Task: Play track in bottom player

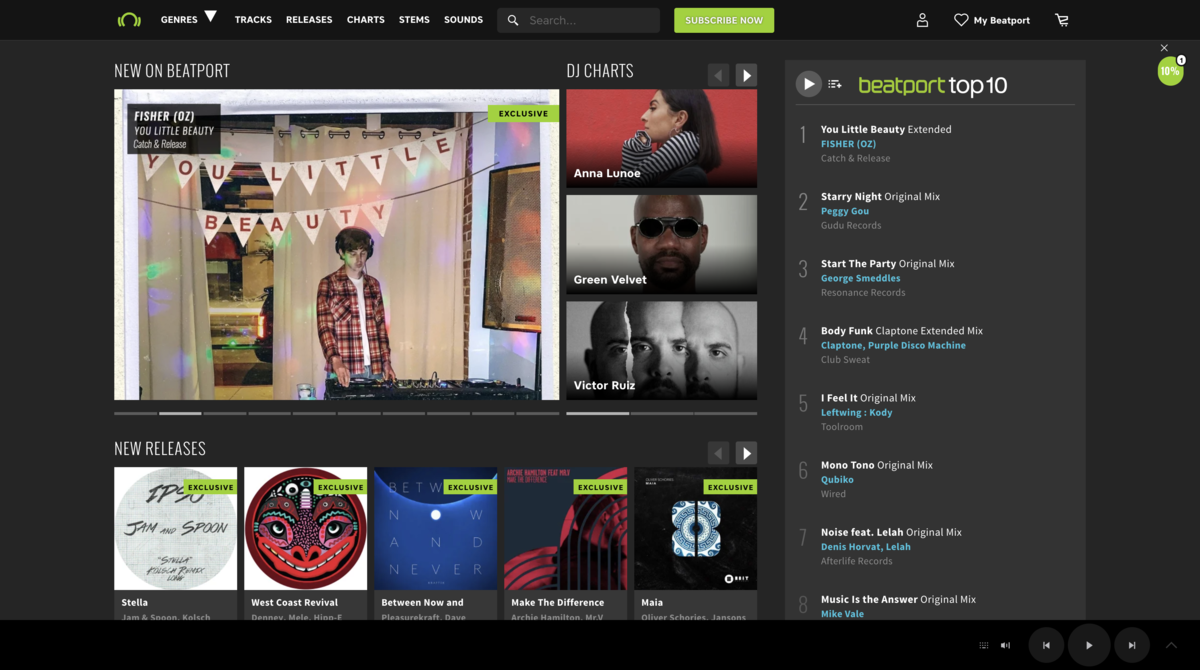Action: click(1089, 645)
